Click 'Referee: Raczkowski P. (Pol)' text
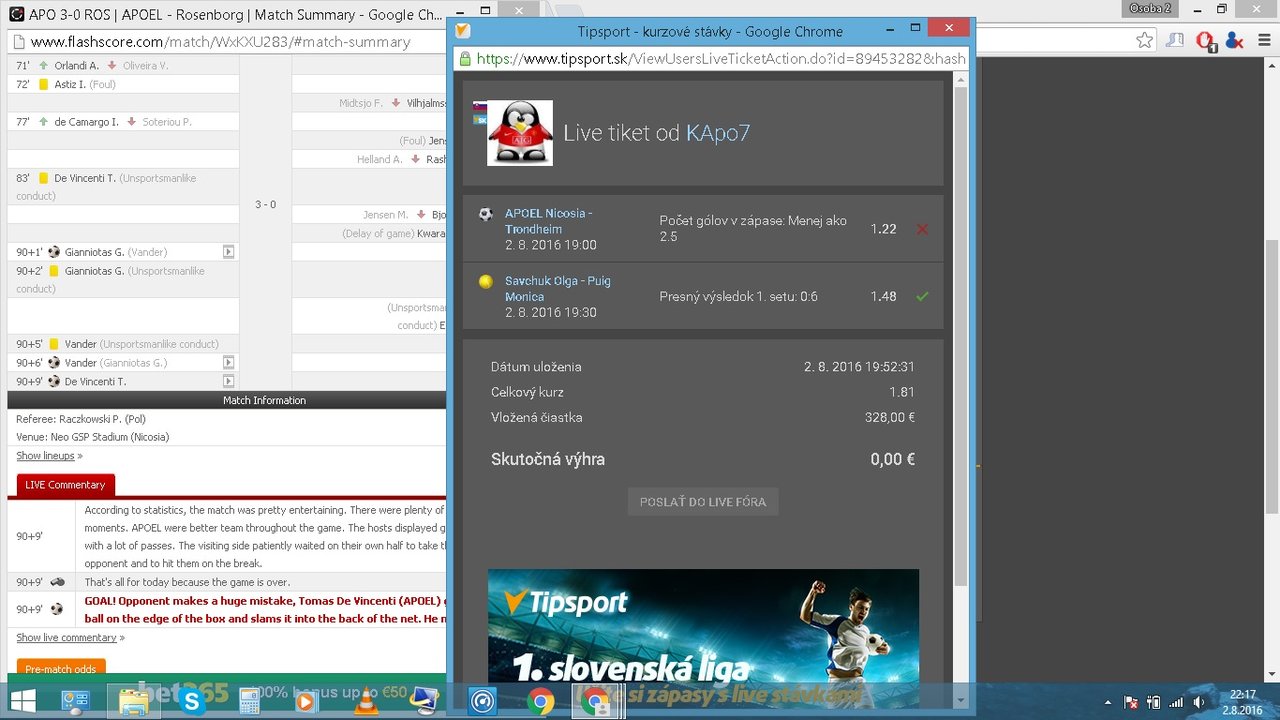Screen dimensions: 1280x720 tap(81, 419)
